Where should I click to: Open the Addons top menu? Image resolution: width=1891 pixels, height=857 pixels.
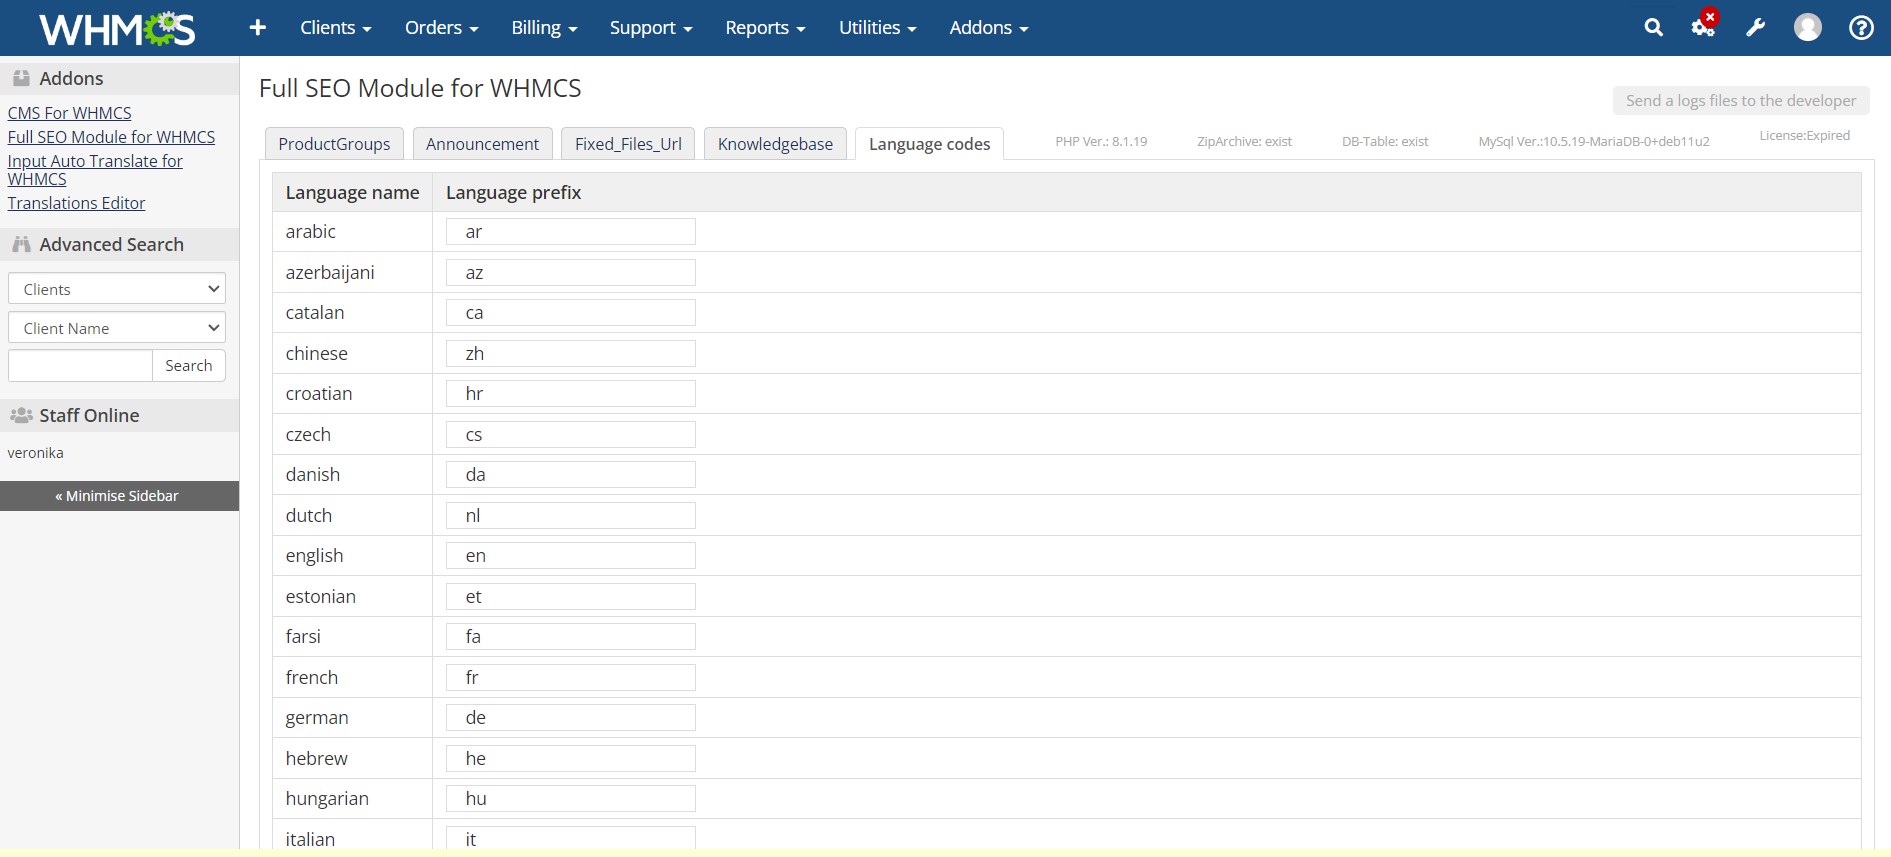tap(989, 28)
